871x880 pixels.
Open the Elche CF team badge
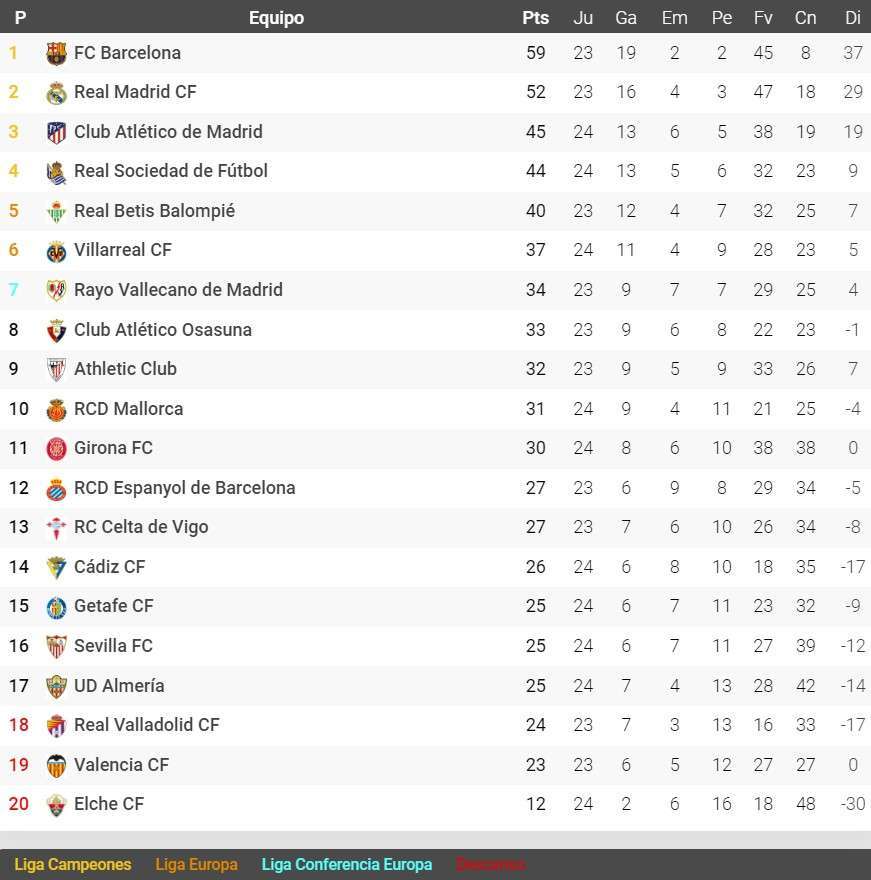pyautogui.click(x=58, y=804)
